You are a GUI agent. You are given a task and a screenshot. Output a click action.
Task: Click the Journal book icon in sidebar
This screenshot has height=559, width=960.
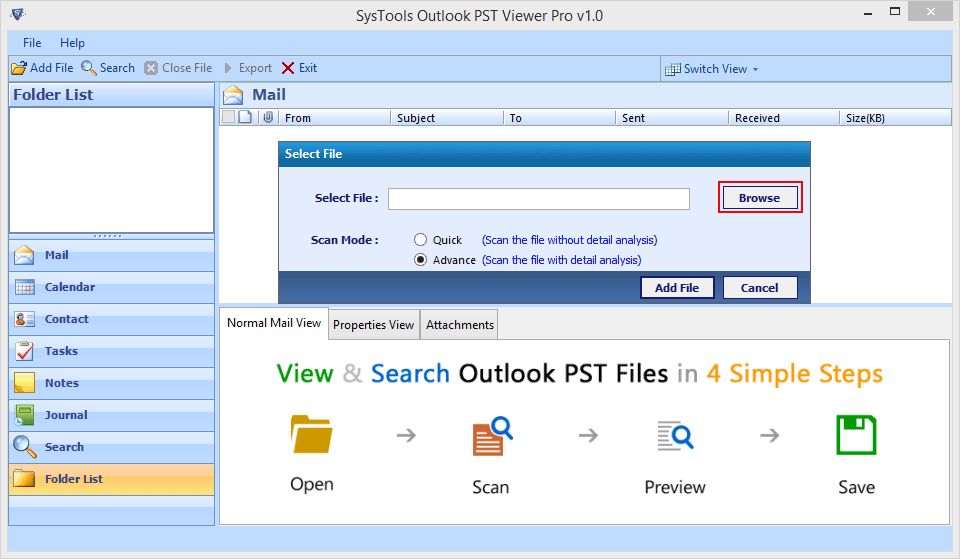24,415
